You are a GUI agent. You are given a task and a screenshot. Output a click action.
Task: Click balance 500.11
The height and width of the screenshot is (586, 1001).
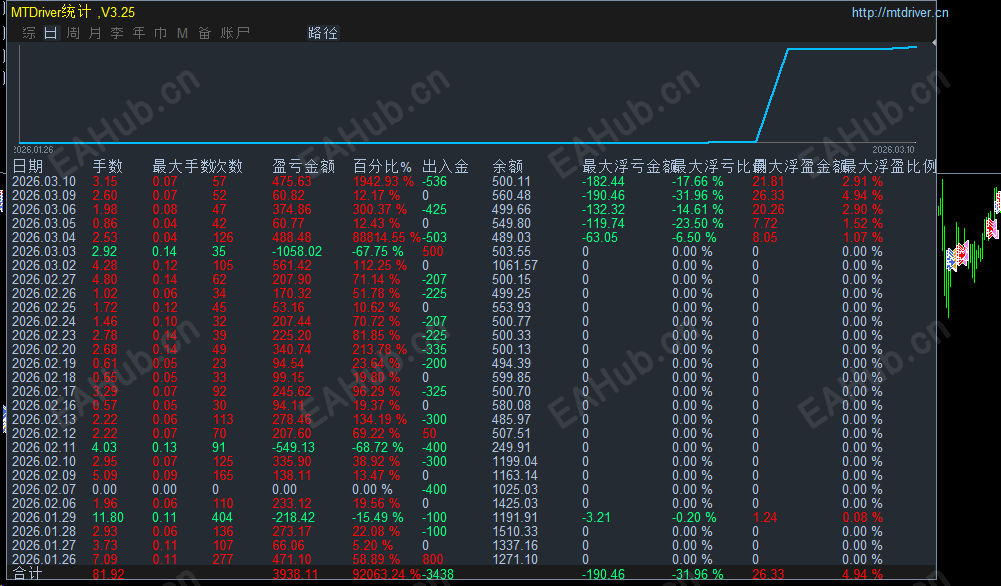(x=511, y=181)
